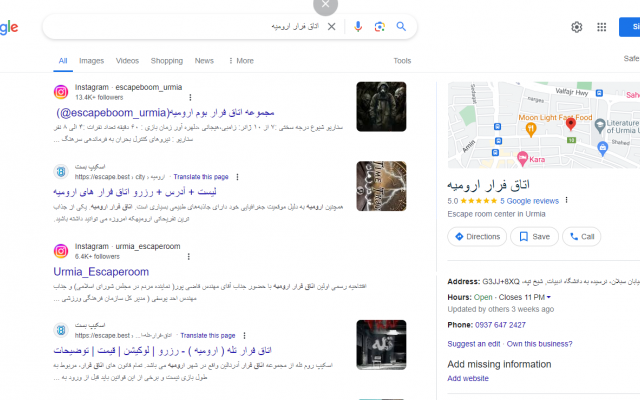
Task: Click the Directions button
Action: pyautogui.click(x=477, y=237)
